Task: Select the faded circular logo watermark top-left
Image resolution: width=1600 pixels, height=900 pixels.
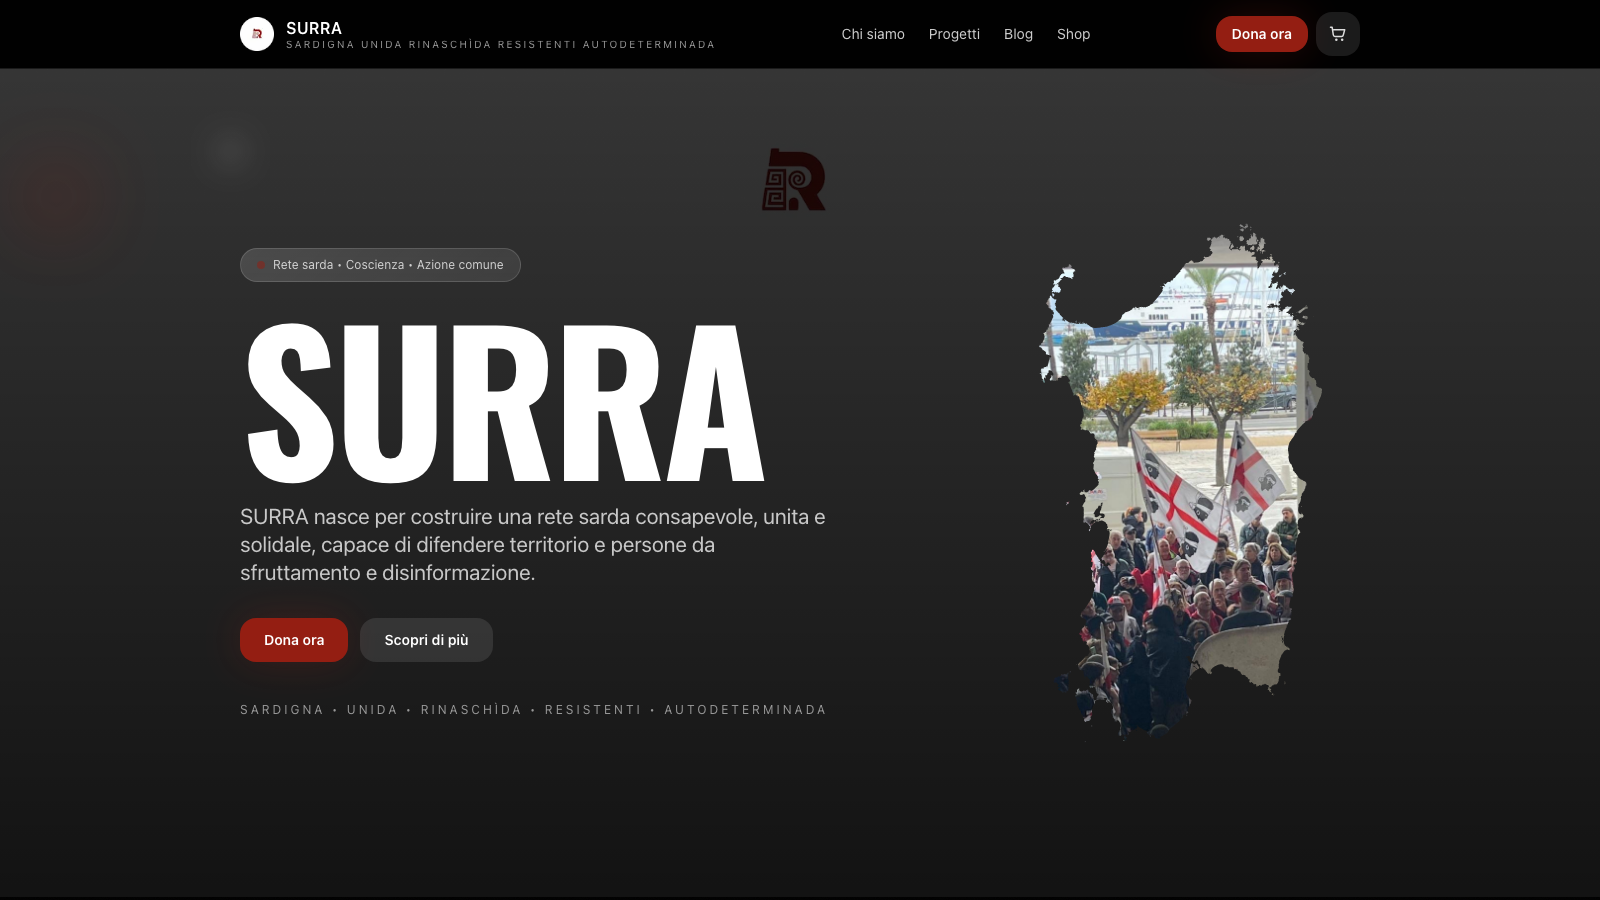Action: pos(229,151)
